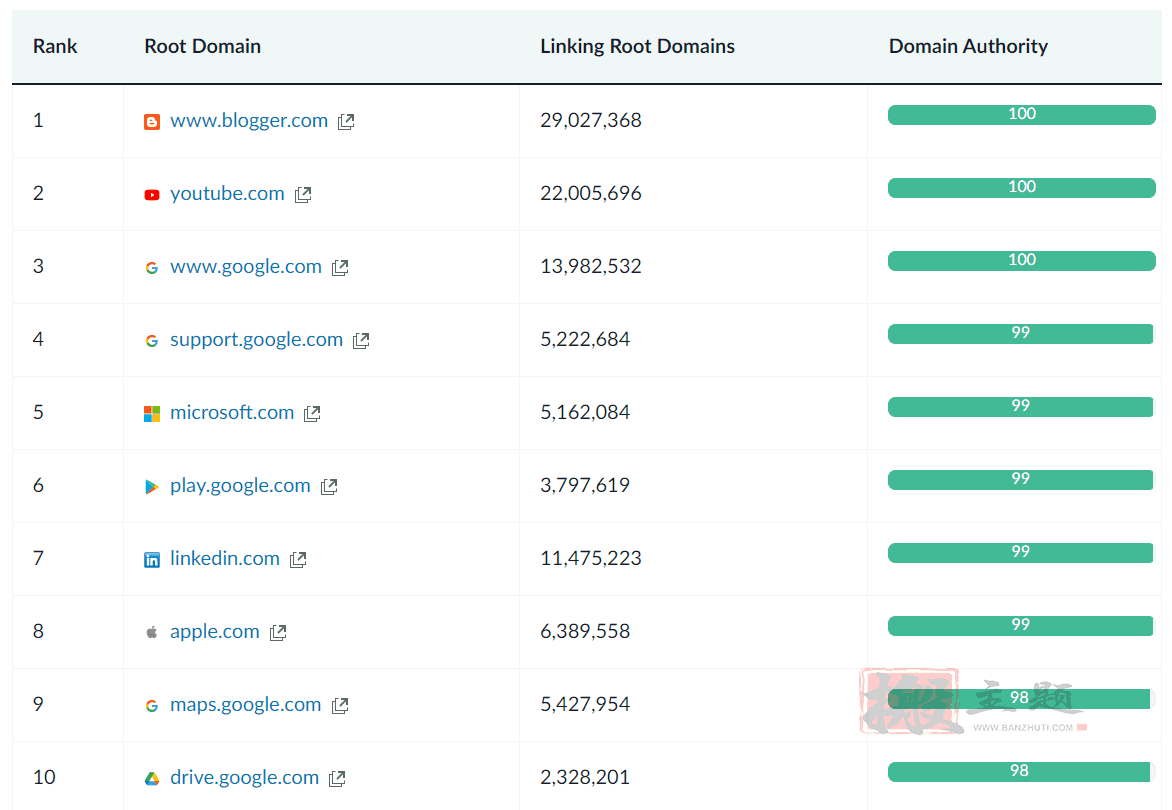
Task: Open the youtube.com link
Action: (227, 194)
